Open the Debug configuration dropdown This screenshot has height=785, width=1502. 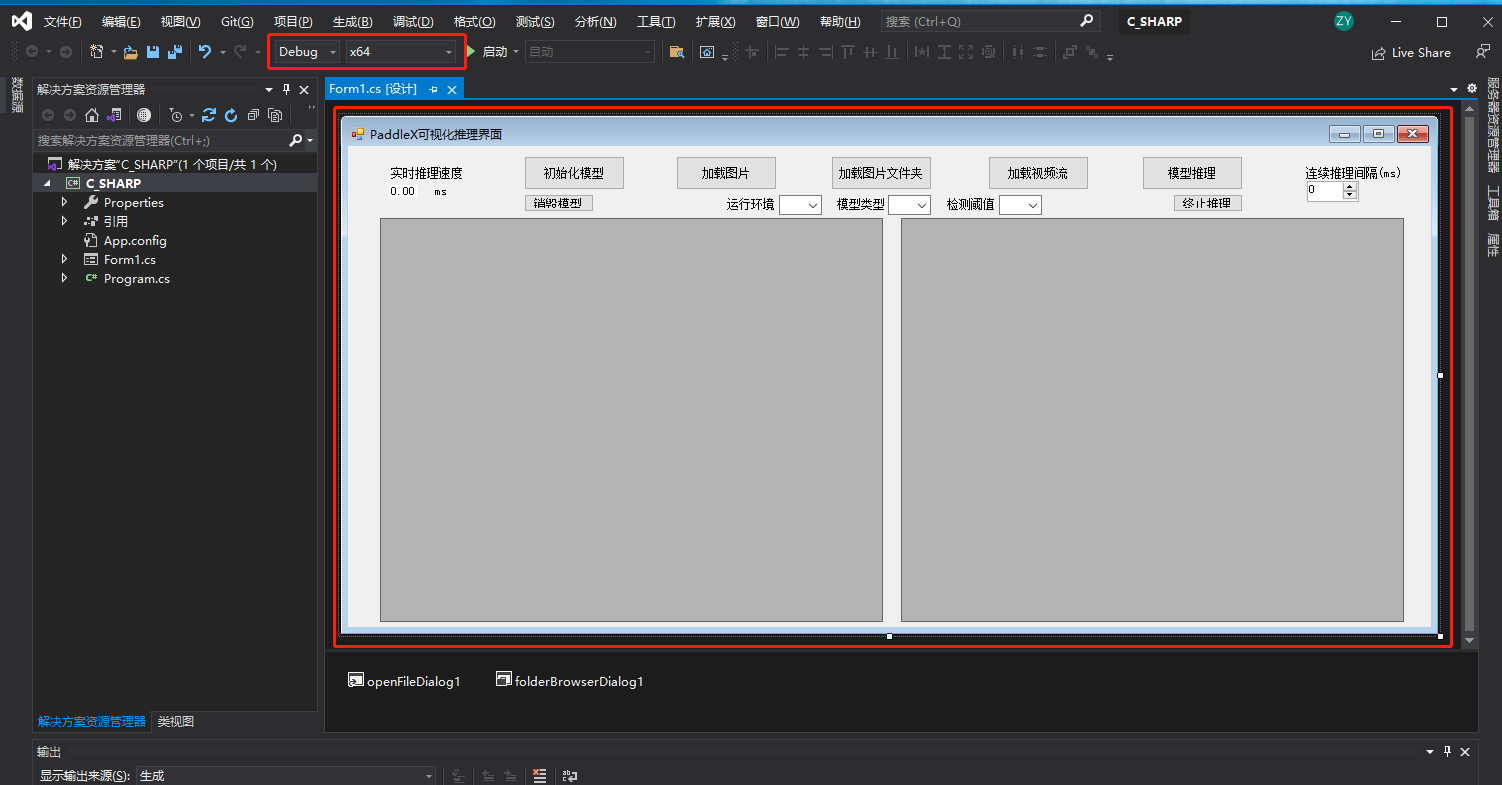pos(308,52)
